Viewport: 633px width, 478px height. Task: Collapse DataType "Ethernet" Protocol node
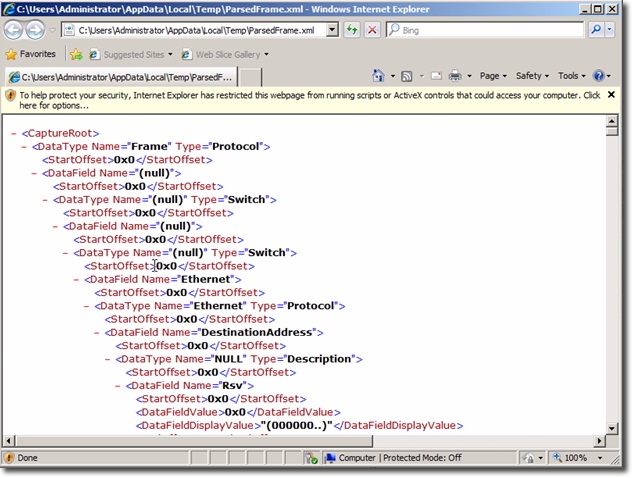(x=87, y=306)
